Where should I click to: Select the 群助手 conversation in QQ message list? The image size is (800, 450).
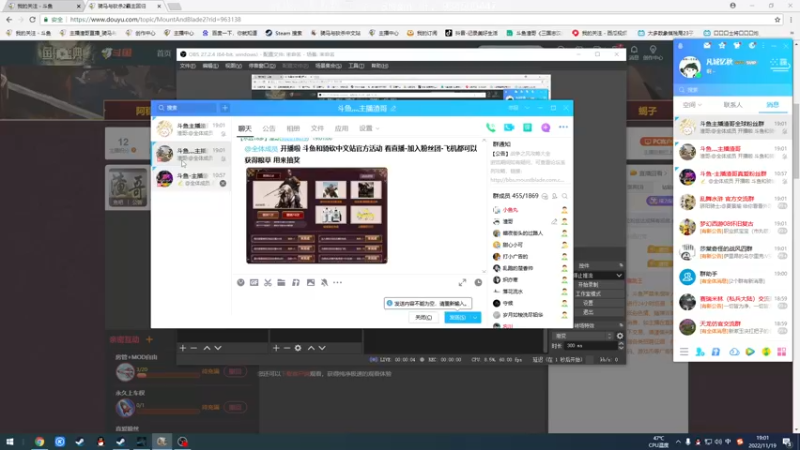[733, 277]
